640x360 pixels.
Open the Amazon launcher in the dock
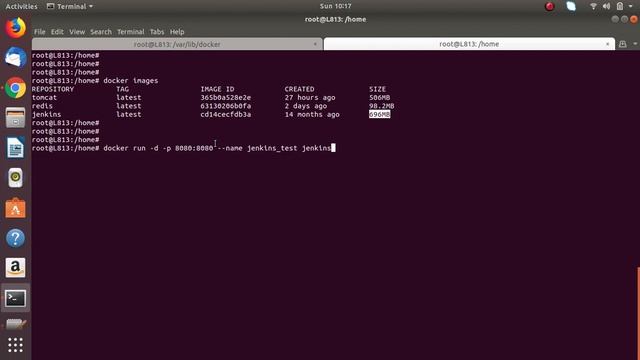[16, 268]
